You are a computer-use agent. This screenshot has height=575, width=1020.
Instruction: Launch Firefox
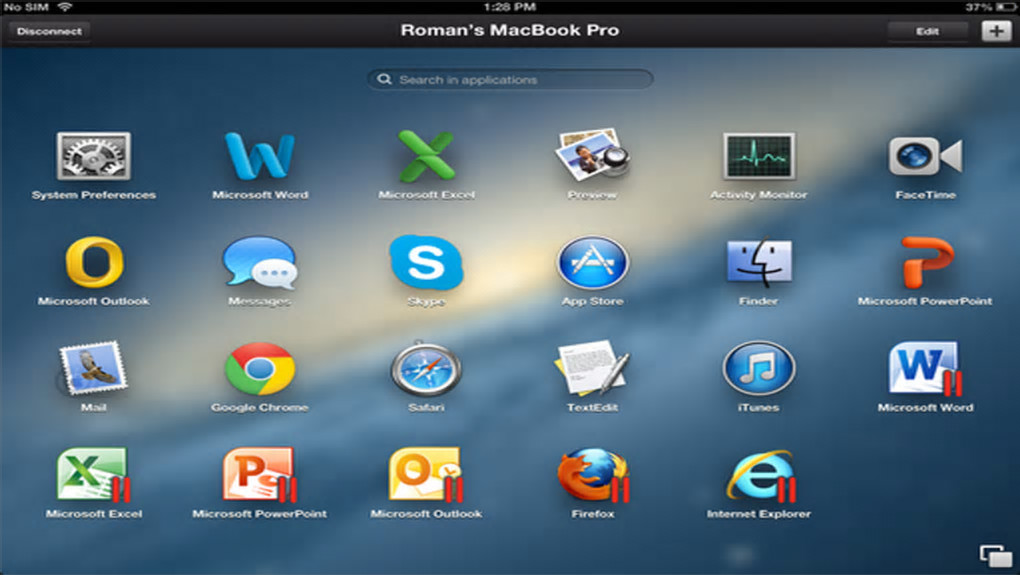pyautogui.click(x=593, y=475)
